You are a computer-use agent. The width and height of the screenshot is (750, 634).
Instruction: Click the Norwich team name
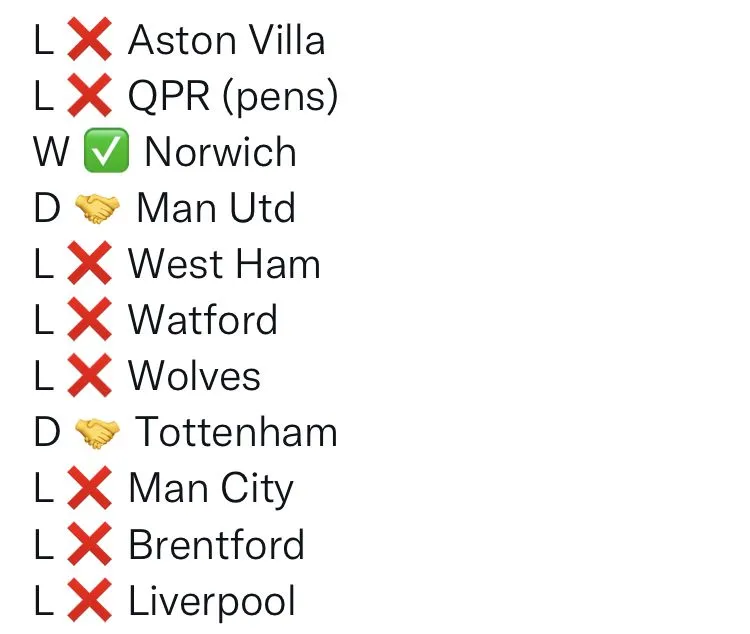tap(221, 152)
